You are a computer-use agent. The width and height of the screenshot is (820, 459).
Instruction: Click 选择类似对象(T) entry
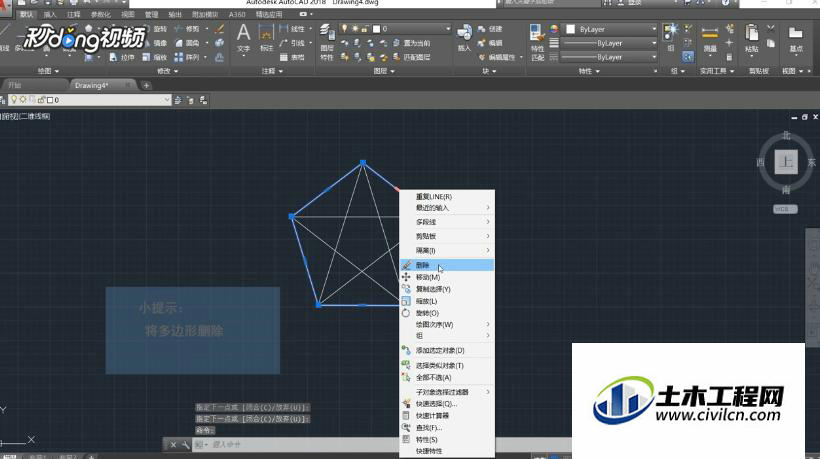(447, 365)
